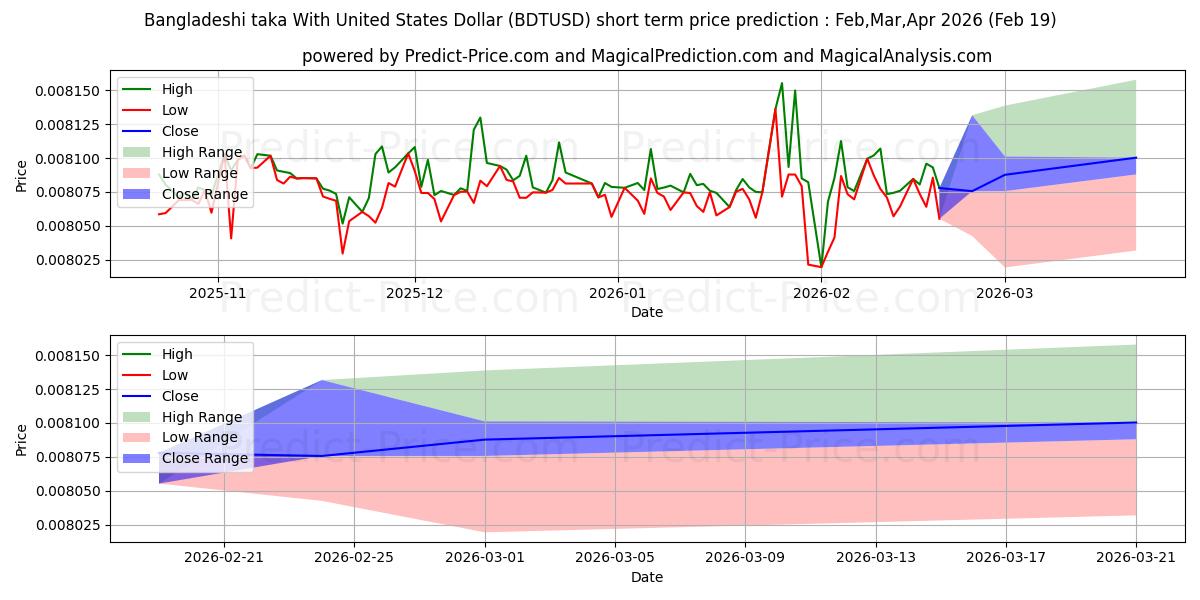Click the 2026-02 tick label on top axis
The height and width of the screenshot is (600, 1200).
pyautogui.click(x=821, y=293)
